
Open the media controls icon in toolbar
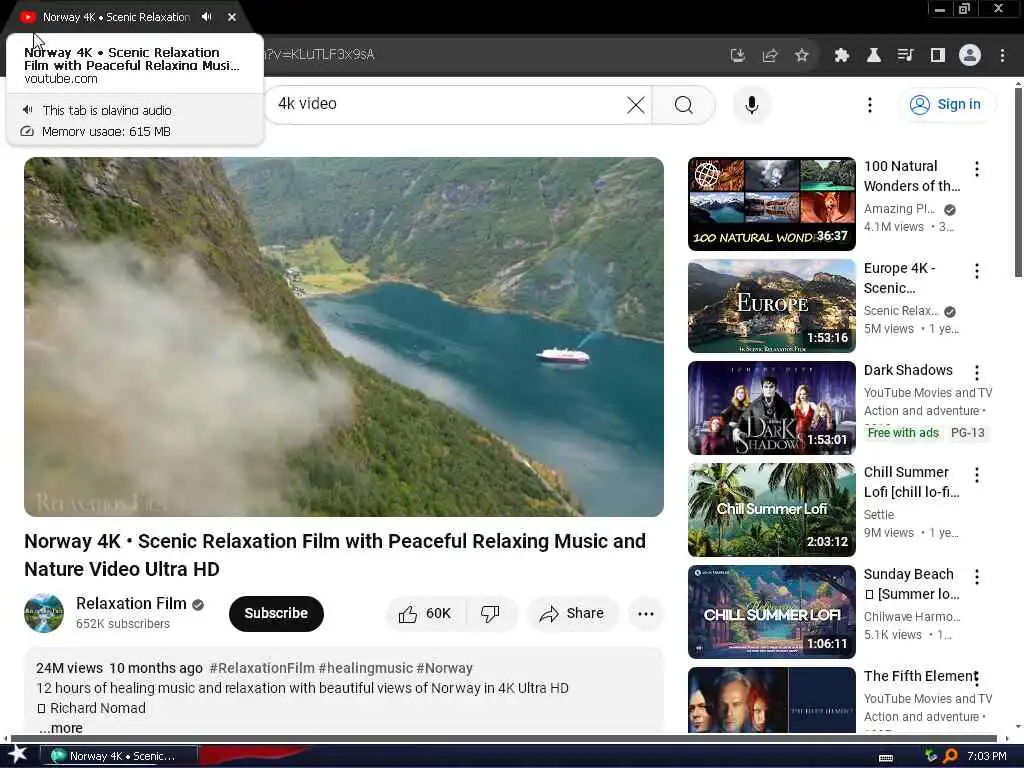[905, 56]
